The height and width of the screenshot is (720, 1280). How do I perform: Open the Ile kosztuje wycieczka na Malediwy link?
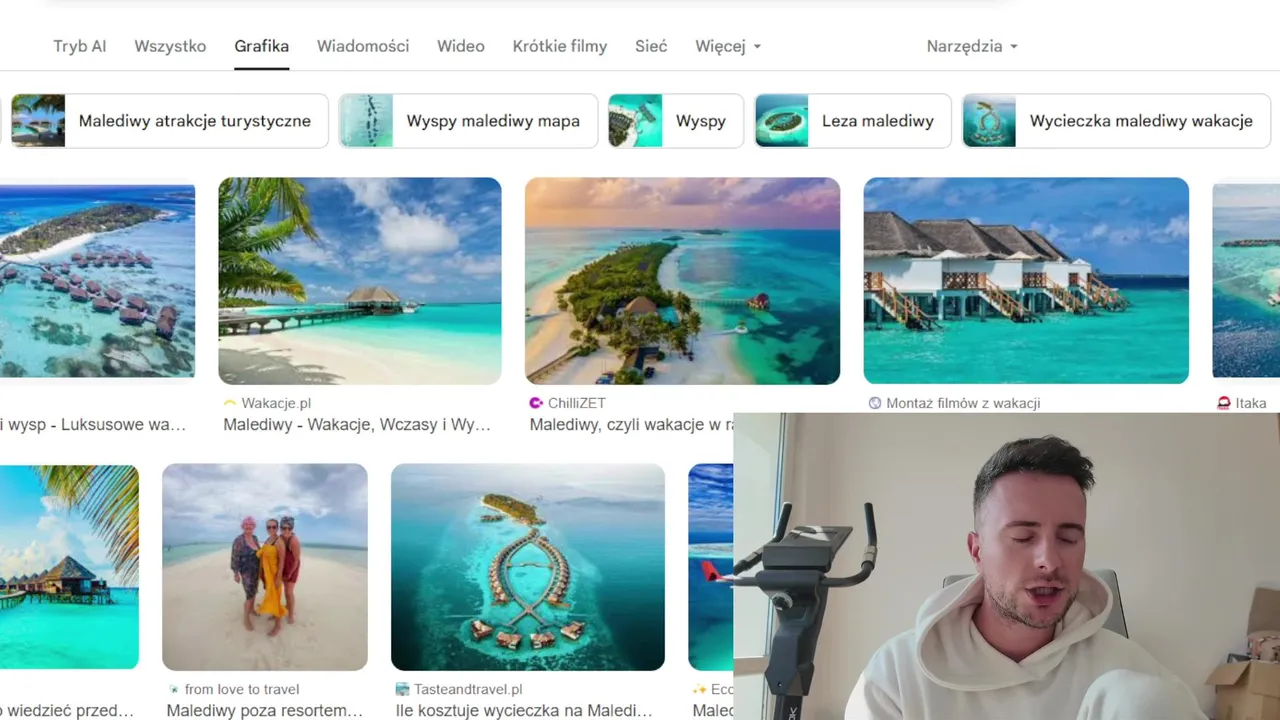pos(524,711)
